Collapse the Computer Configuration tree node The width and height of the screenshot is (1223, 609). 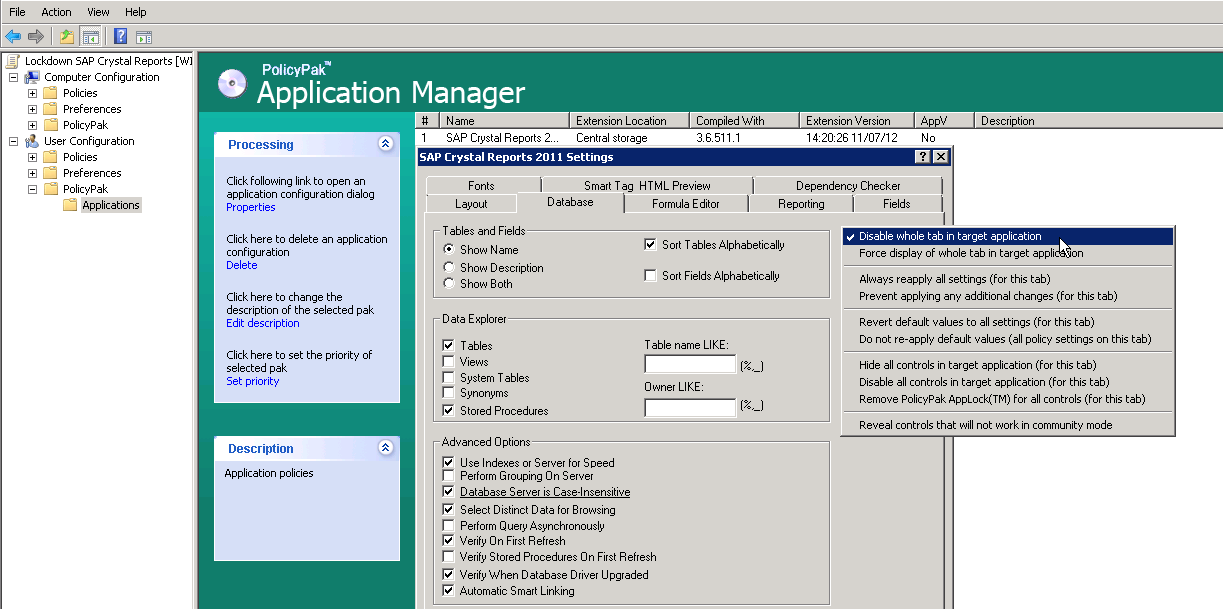pos(13,77)
